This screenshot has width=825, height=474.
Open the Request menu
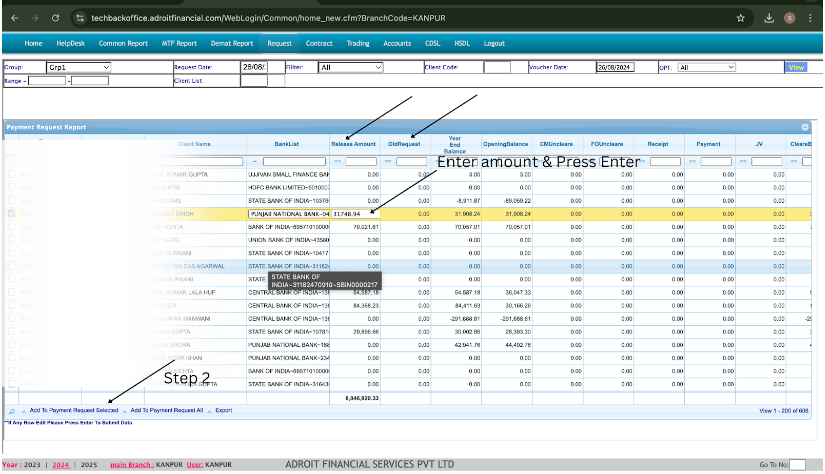(279, 44)
